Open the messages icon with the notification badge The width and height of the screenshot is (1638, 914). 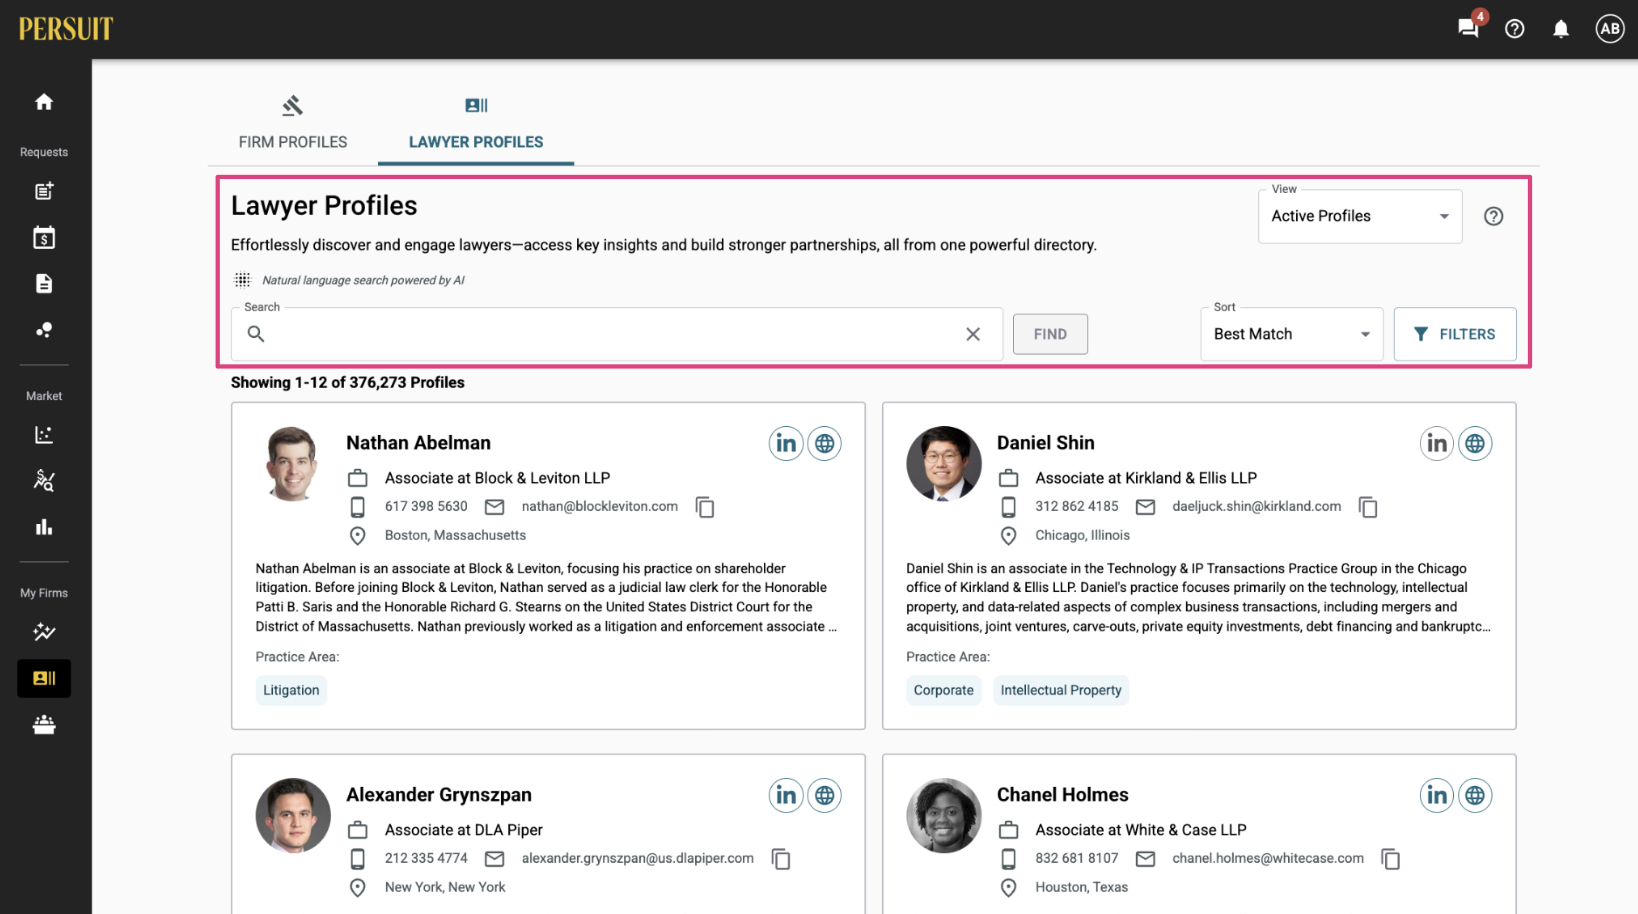[x=1468, y=28]
